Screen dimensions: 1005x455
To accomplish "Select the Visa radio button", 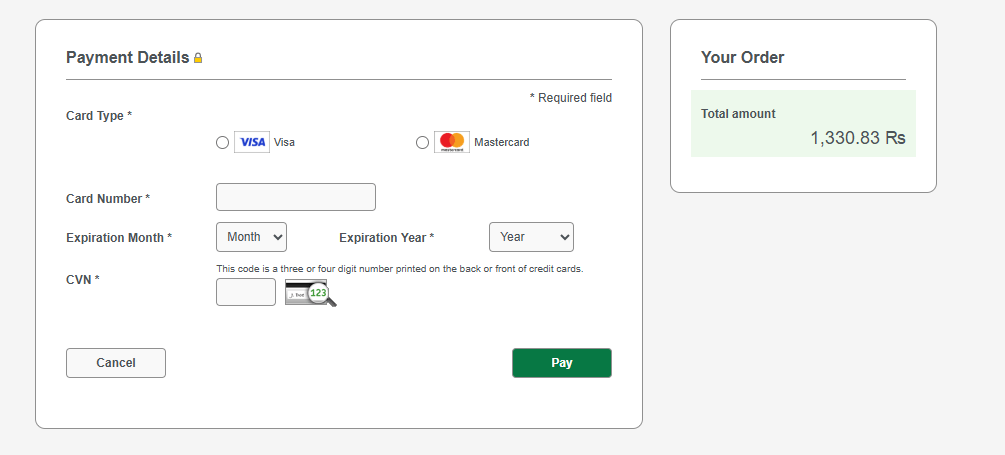I will [222, 142].
